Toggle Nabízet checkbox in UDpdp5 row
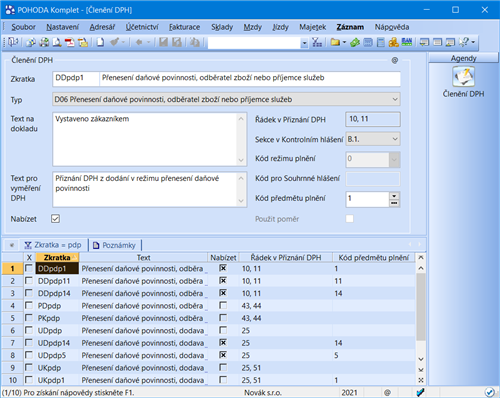 223,355
